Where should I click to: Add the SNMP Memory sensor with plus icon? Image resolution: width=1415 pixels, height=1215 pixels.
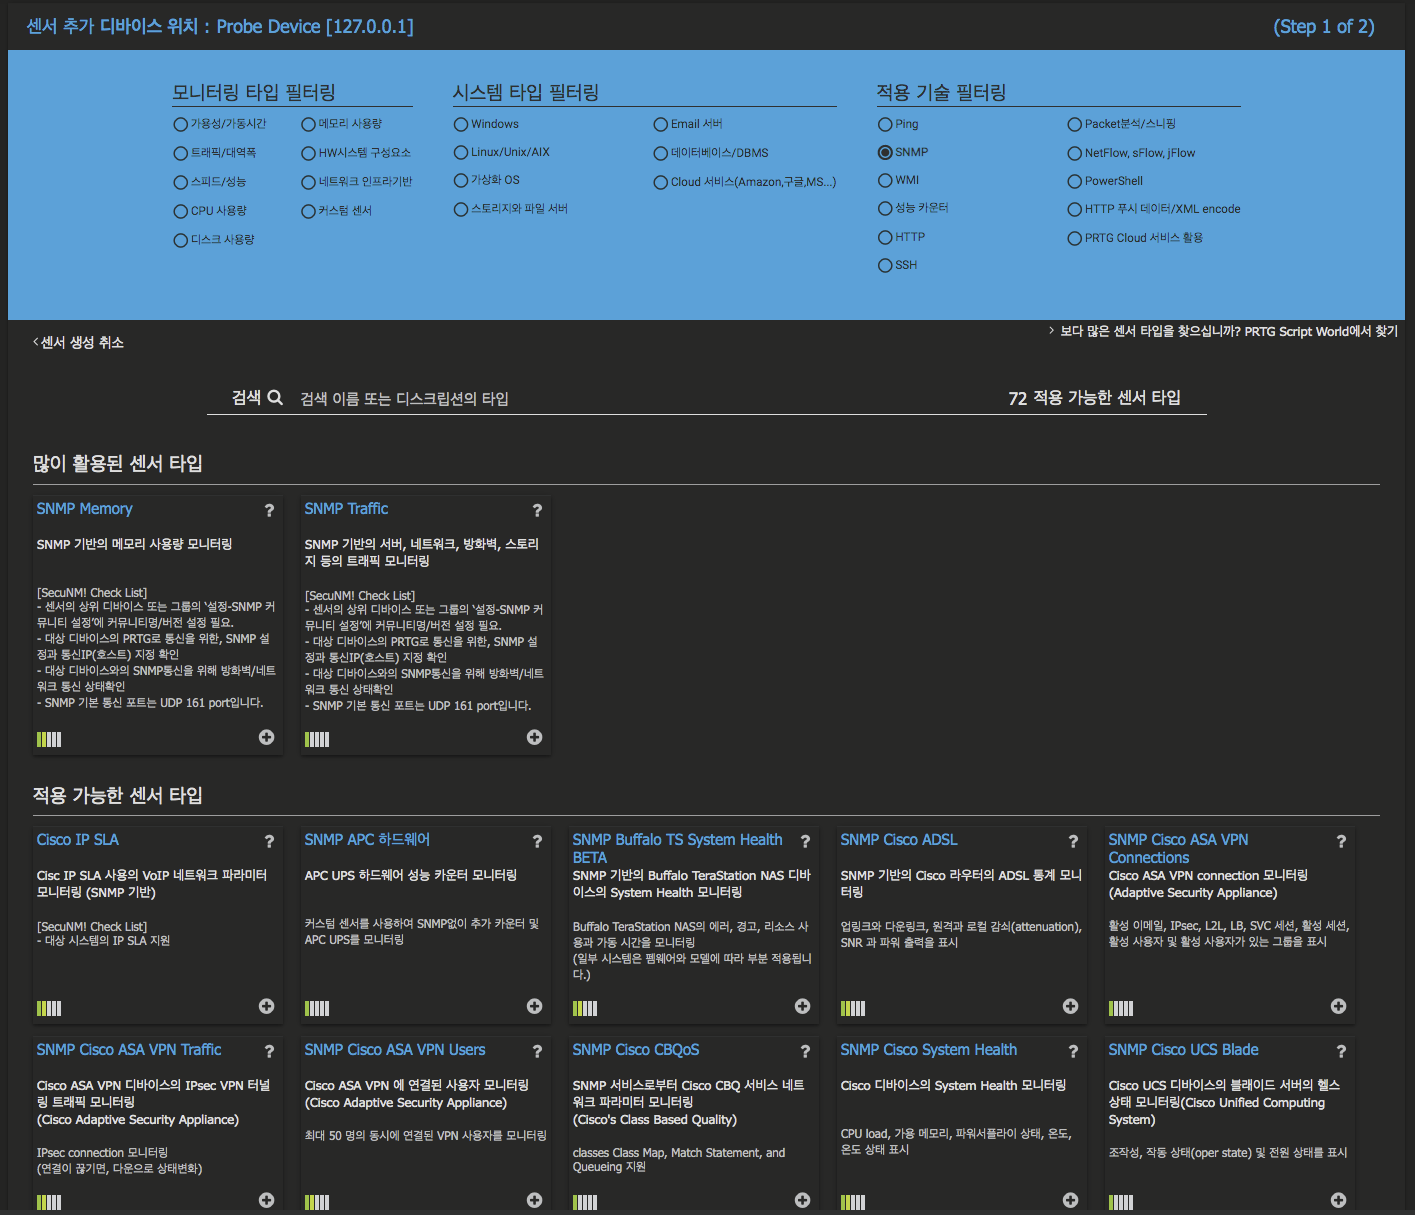[267, 737]
